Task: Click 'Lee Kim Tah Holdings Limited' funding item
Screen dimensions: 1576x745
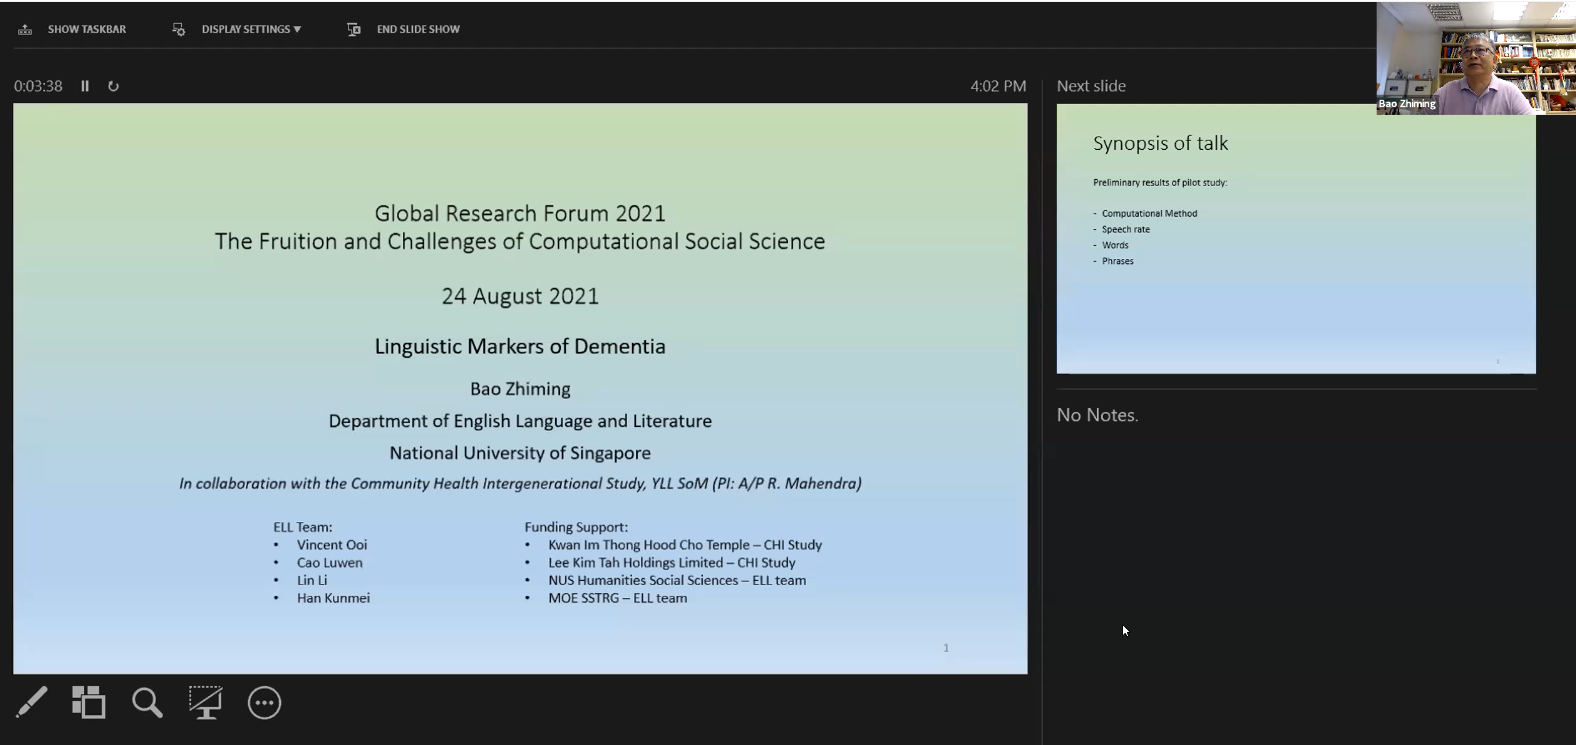Action: click(x=672, y=563)
